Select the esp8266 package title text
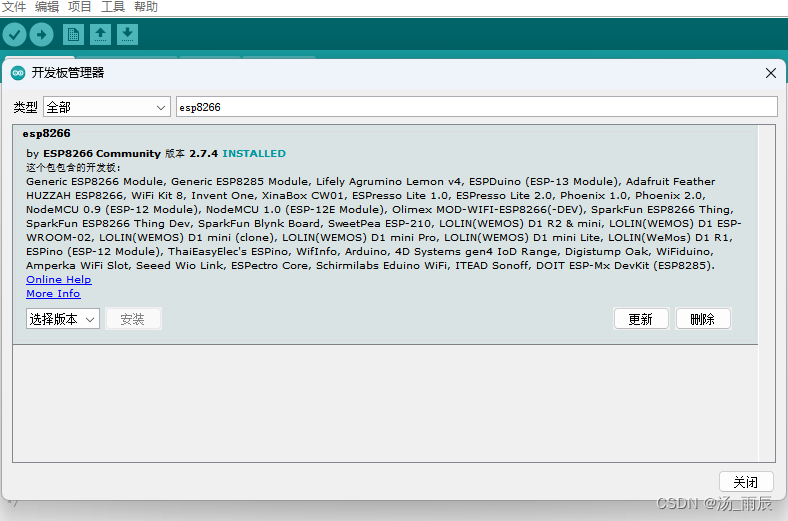 click(x=46, y=133)
